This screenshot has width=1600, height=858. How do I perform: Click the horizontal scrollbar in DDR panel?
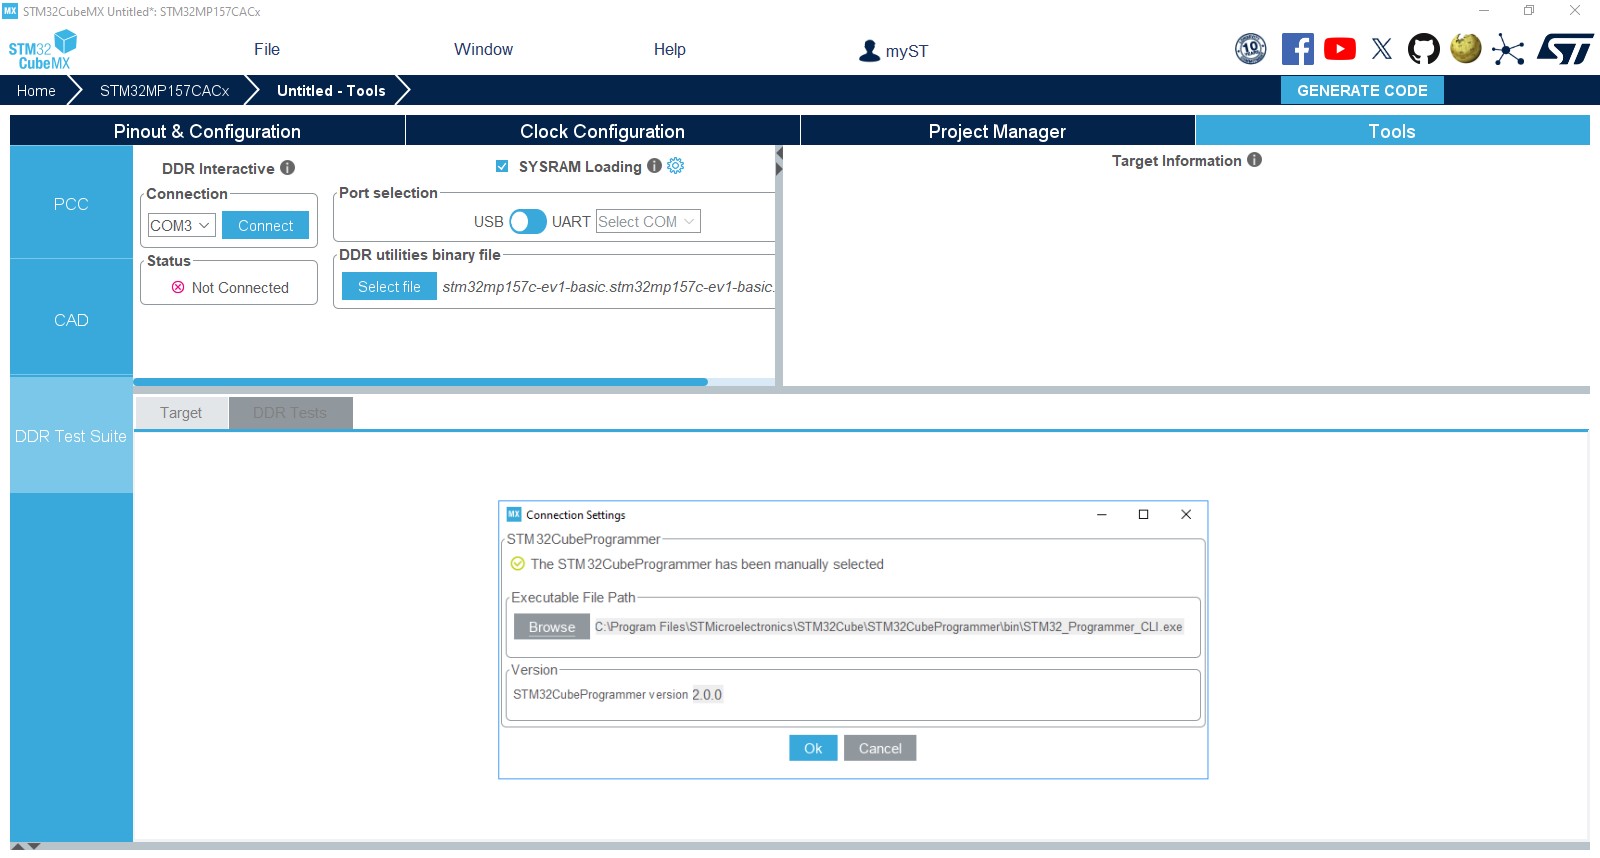420,382
